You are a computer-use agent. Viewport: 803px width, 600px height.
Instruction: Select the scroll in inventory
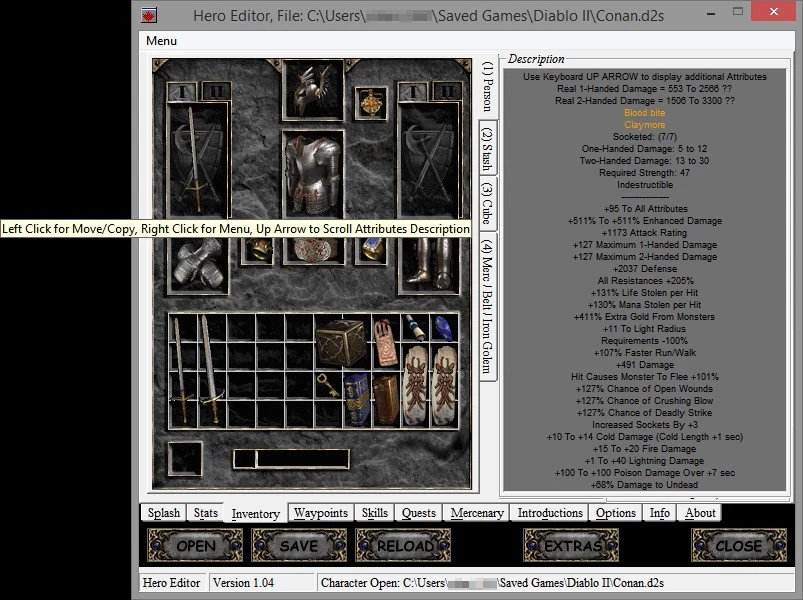pyautogui.click(x=415, y=328)
